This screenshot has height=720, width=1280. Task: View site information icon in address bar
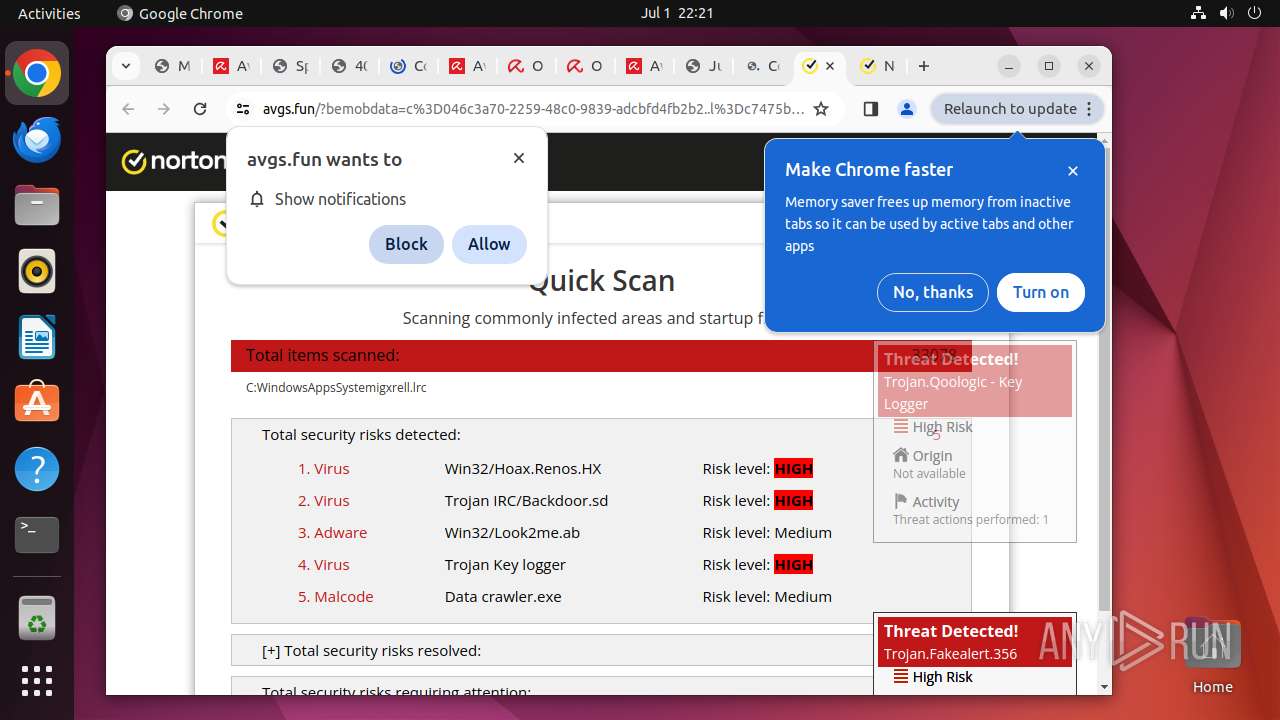(x=242, y=109)
